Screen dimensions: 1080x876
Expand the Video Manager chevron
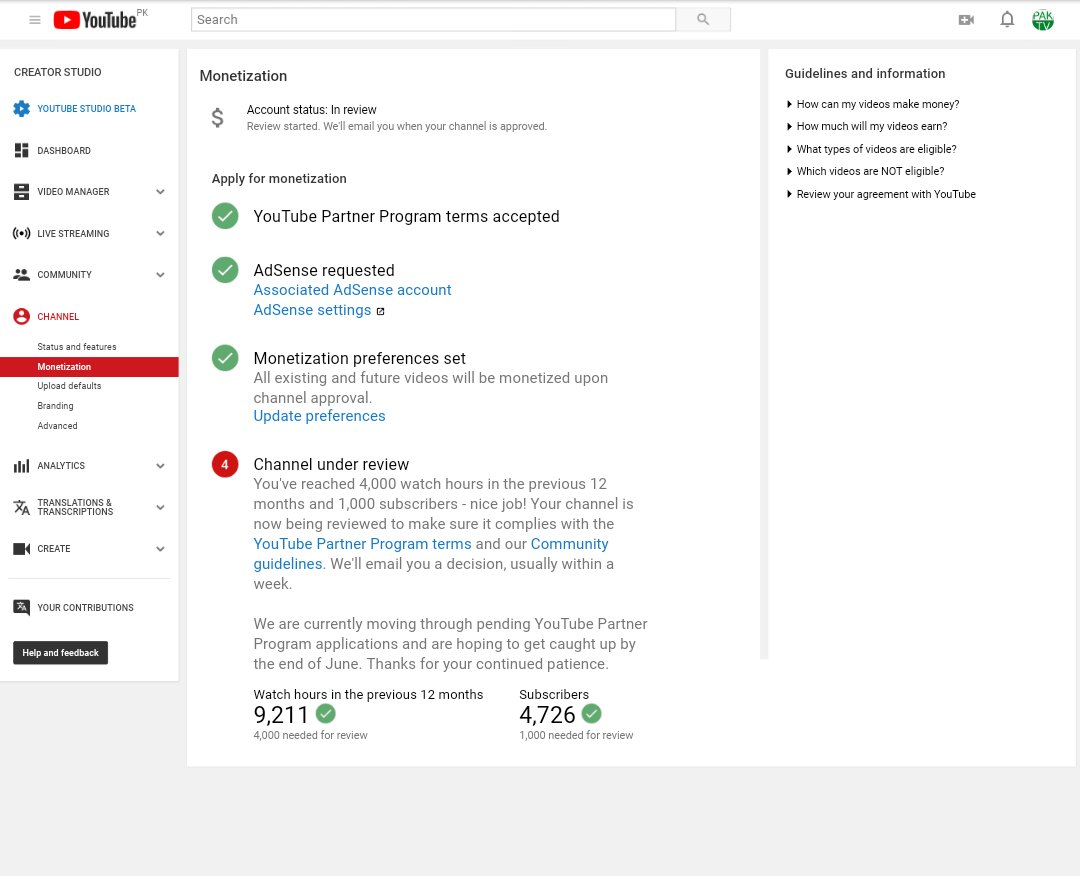(x=160, y=191)
